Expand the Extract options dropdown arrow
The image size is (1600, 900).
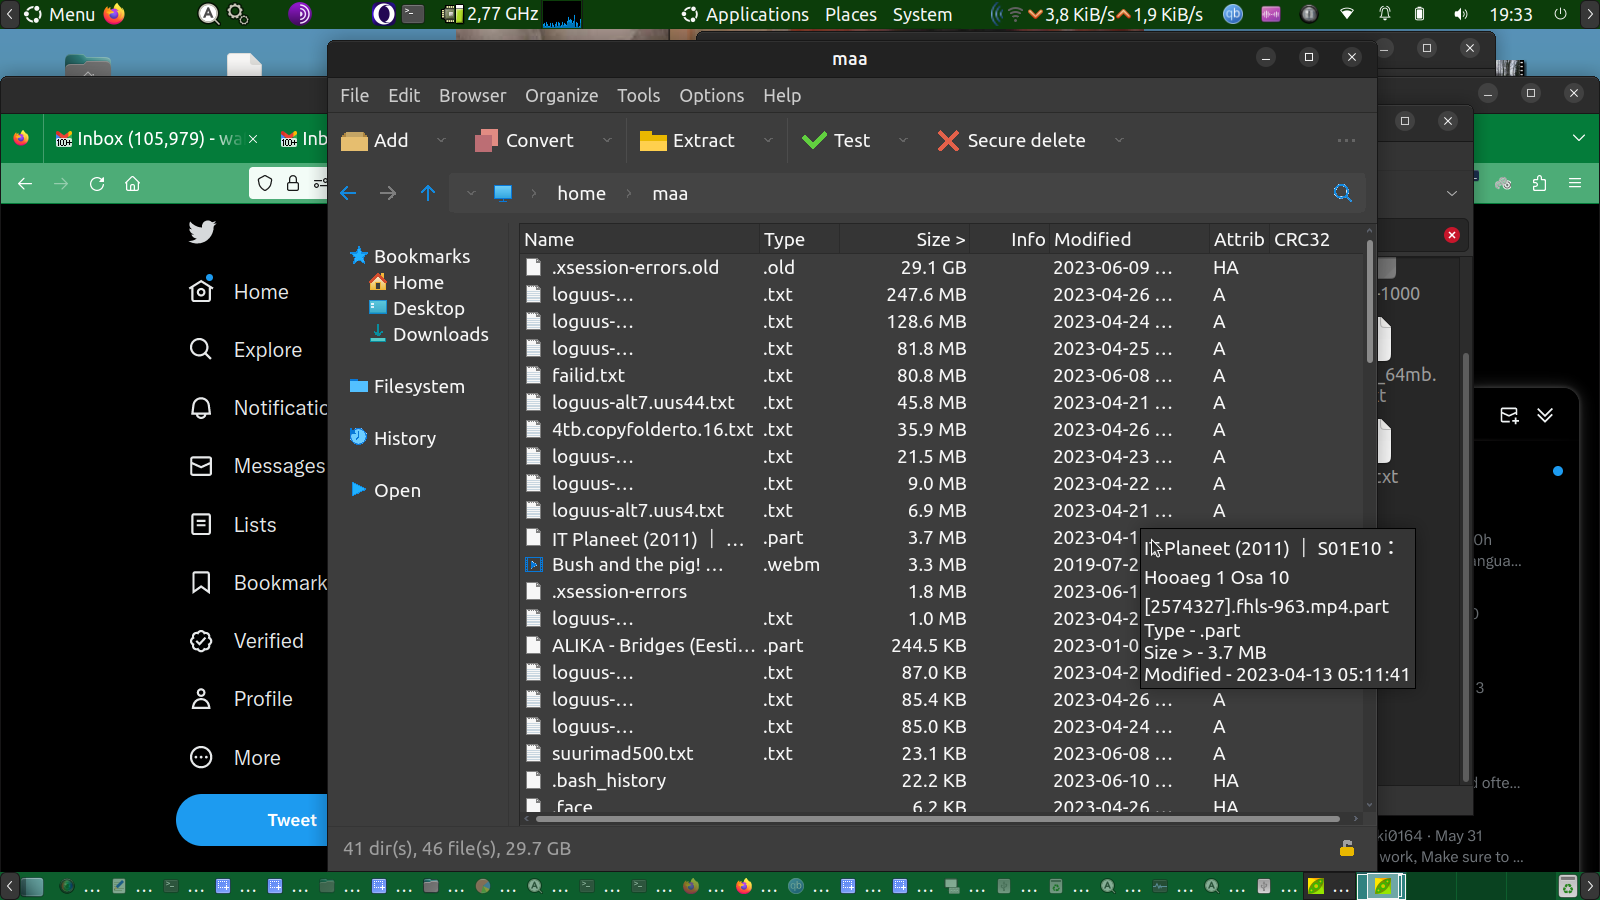[x=768, y=141]
